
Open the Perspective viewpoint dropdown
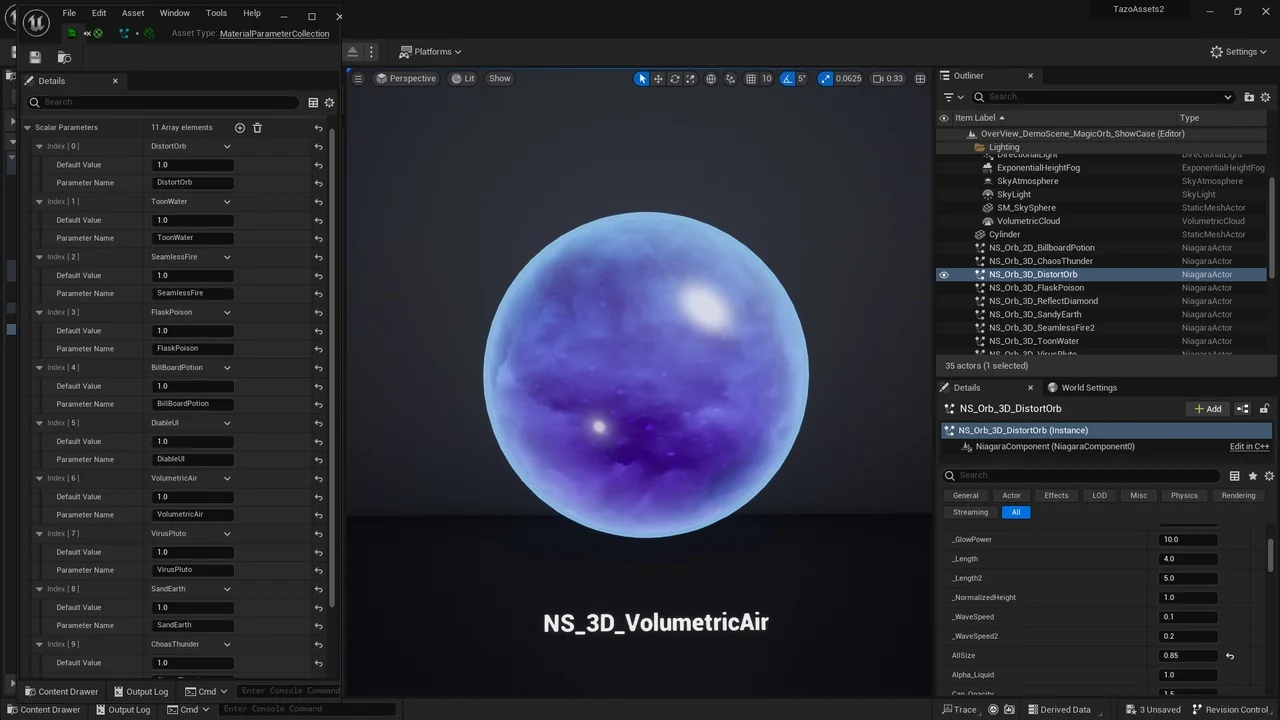(405, 78)
